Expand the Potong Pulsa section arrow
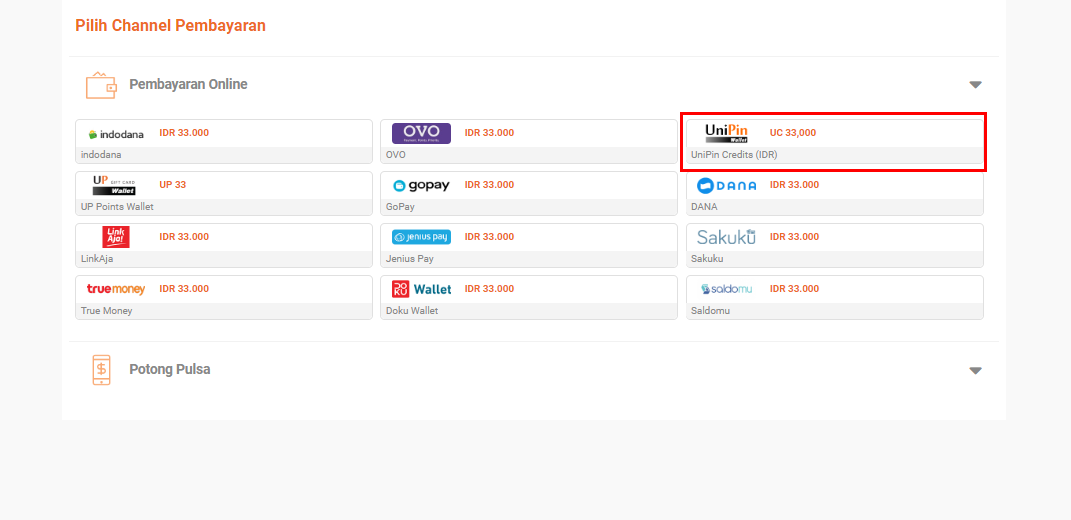The width and height of the screenshot is (1071, 520). [x=975, y=370]
